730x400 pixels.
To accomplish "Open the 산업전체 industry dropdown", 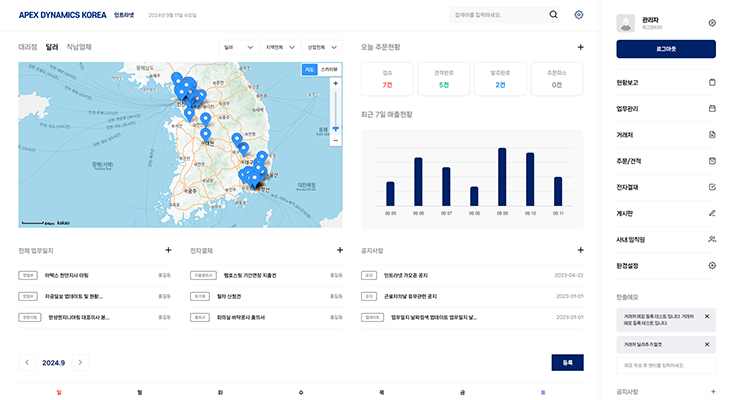I will click(322, 47).
